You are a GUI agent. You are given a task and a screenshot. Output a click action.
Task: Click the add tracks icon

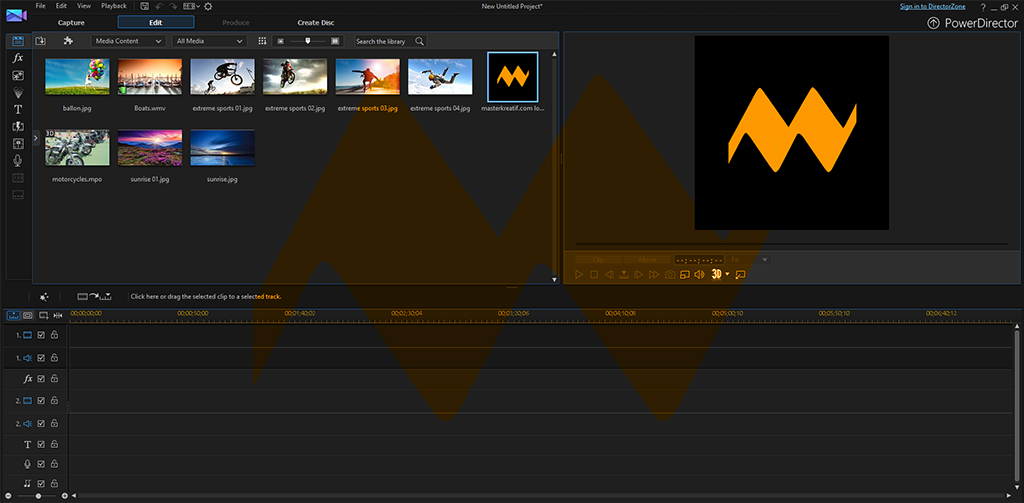point(44,316)
